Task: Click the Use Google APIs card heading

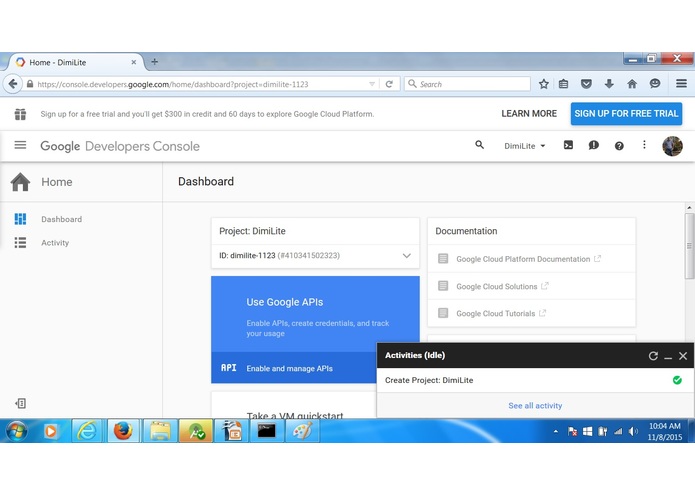Action: (x=285, y=302)
